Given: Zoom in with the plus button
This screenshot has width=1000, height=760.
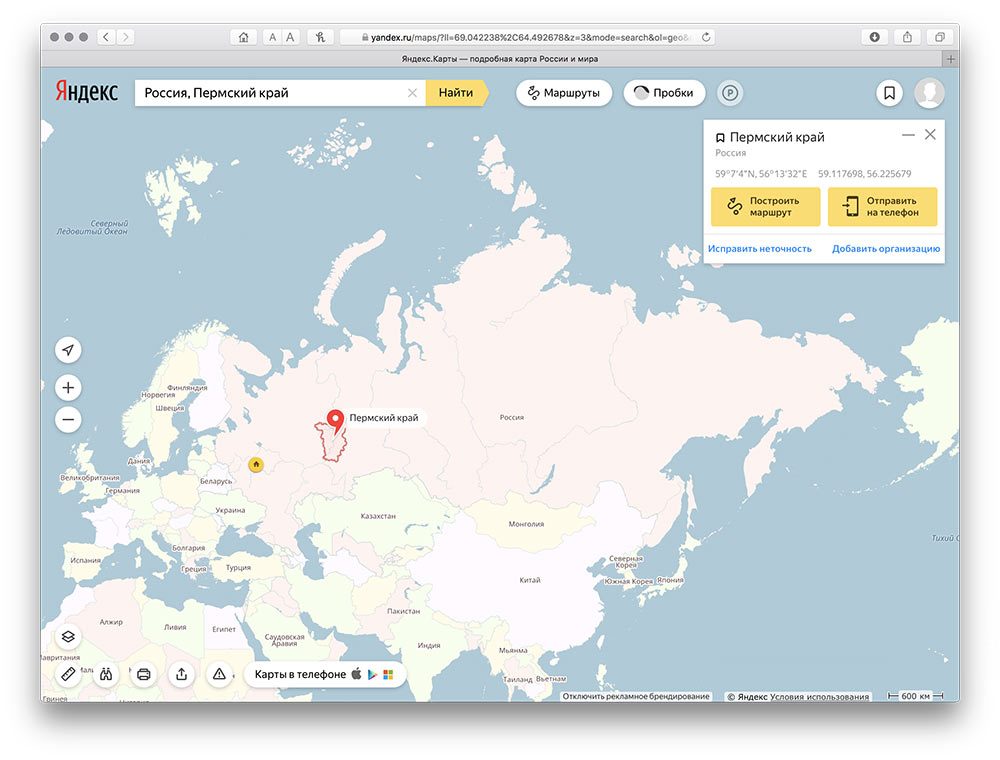Looking at the screenshot, I should [68, 388].
